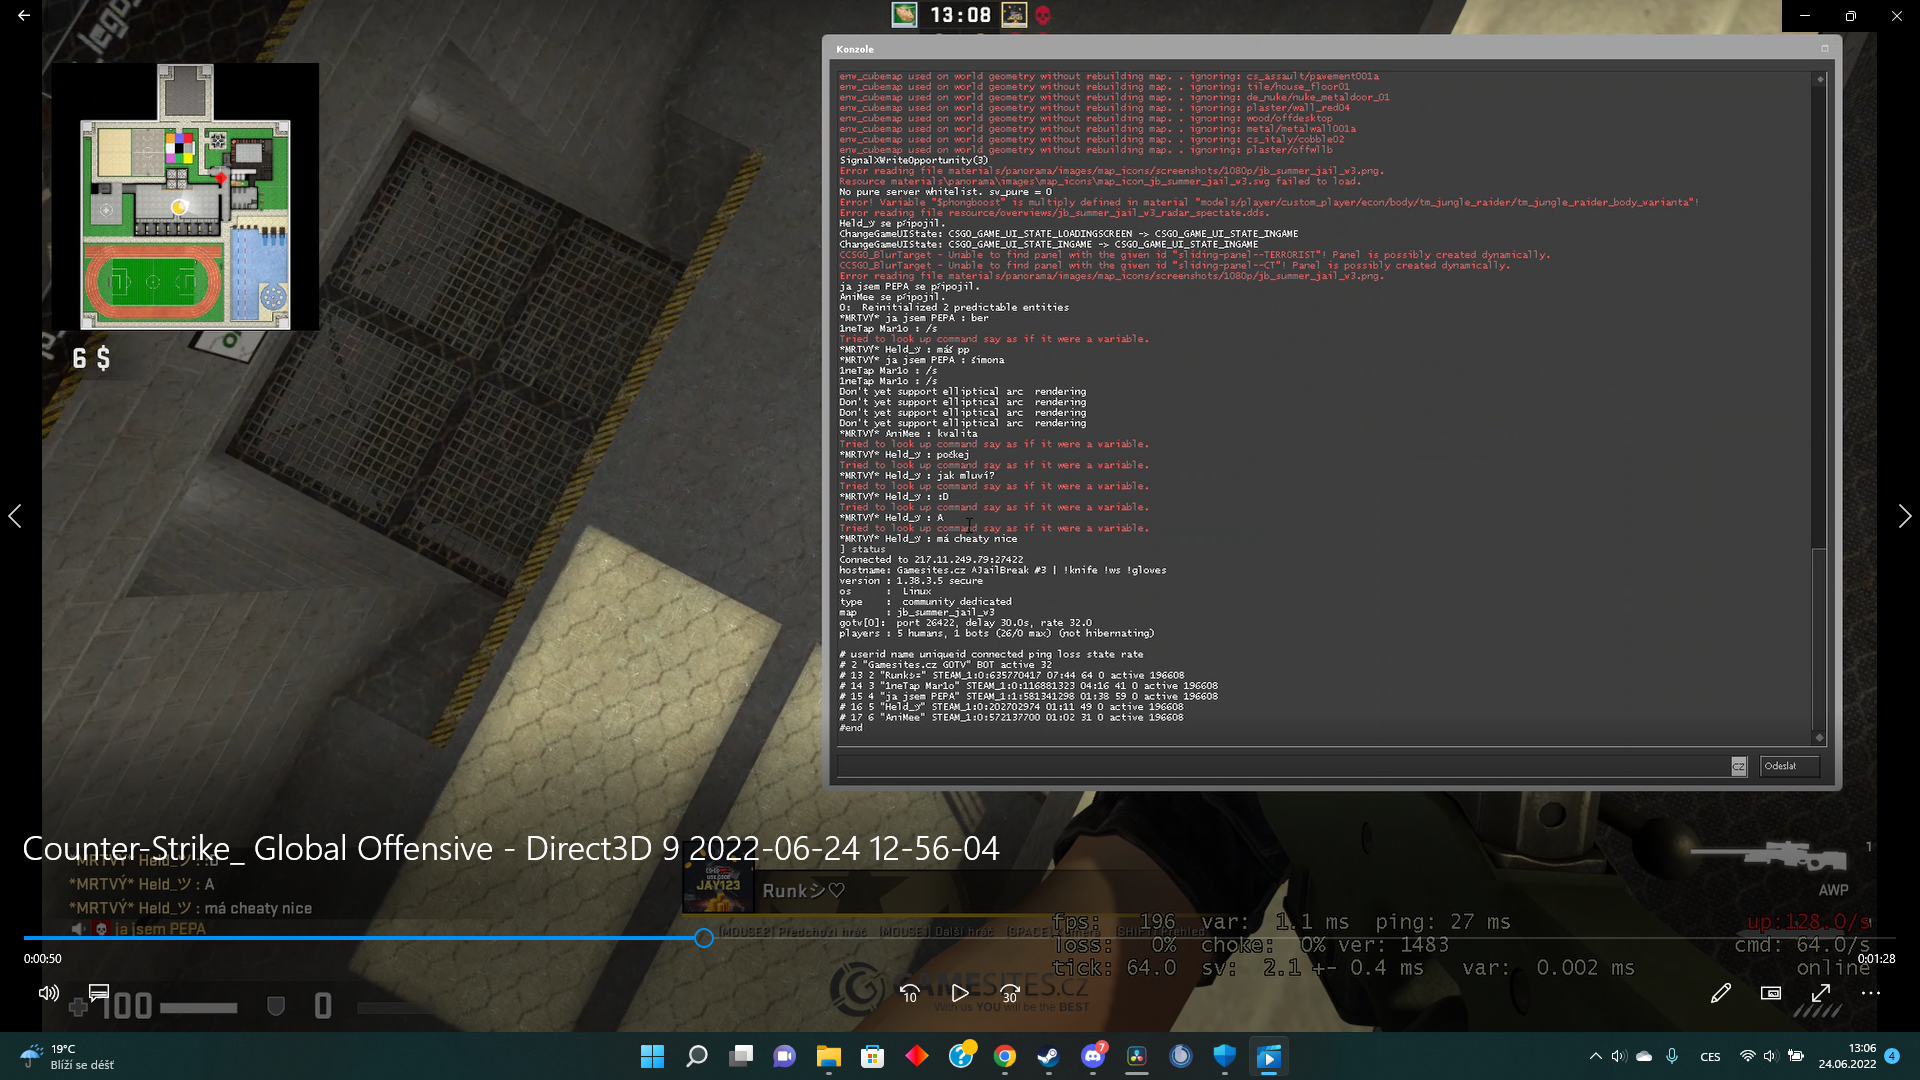
Task: Show the previous item with left chevron
Action: [15, 516]
